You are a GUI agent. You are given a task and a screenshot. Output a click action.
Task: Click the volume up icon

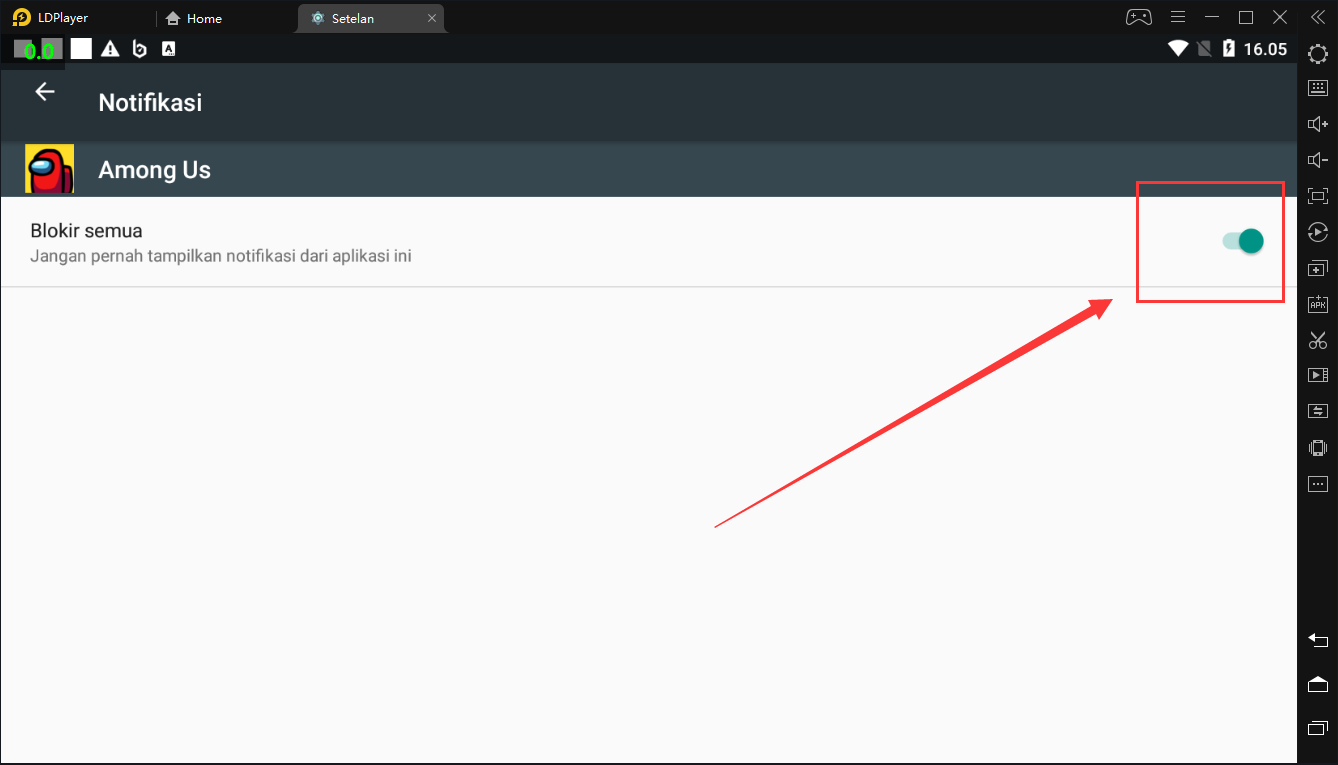[x=1318, y=124]
